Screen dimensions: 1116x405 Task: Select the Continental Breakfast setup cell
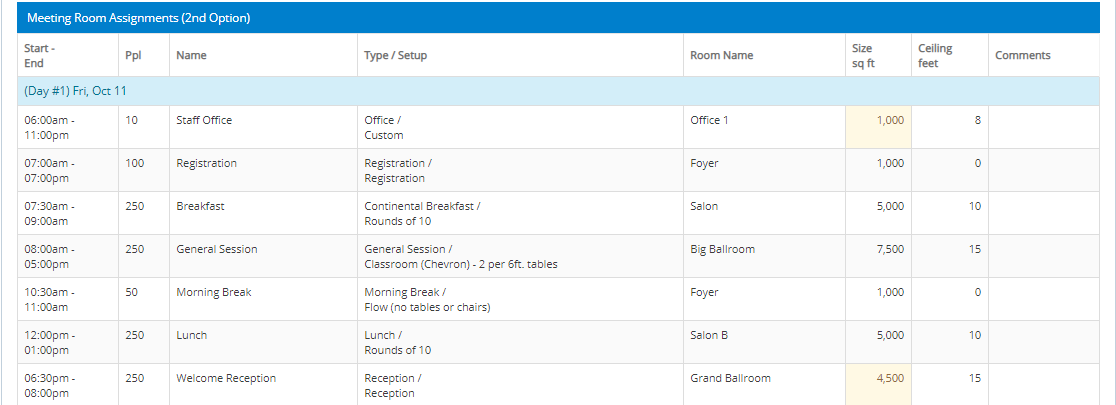tap(422, 213)
